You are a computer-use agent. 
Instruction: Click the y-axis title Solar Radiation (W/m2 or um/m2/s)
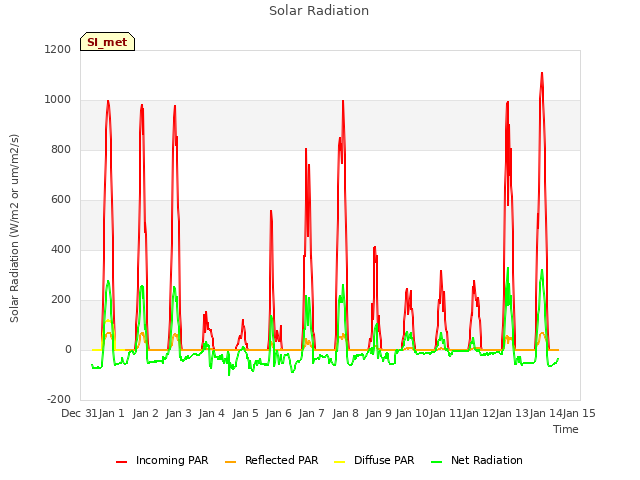click(x=14, y=228)
